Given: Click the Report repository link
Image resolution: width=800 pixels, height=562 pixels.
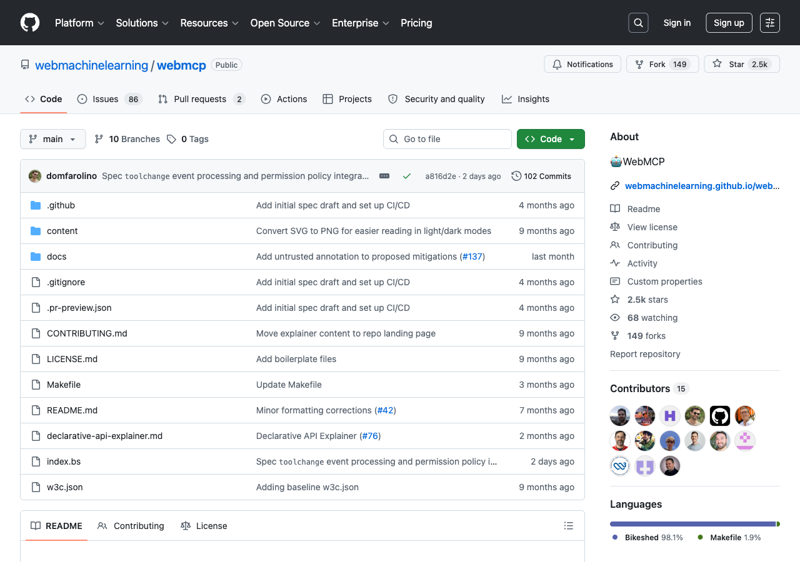Looking at the screenshot, I should coord(645,354).
